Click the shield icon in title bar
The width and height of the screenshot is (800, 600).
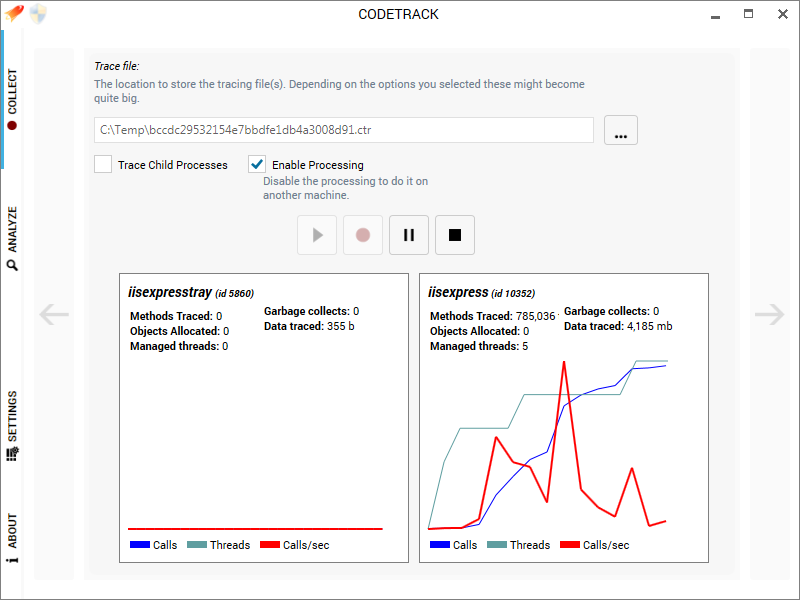38,14
